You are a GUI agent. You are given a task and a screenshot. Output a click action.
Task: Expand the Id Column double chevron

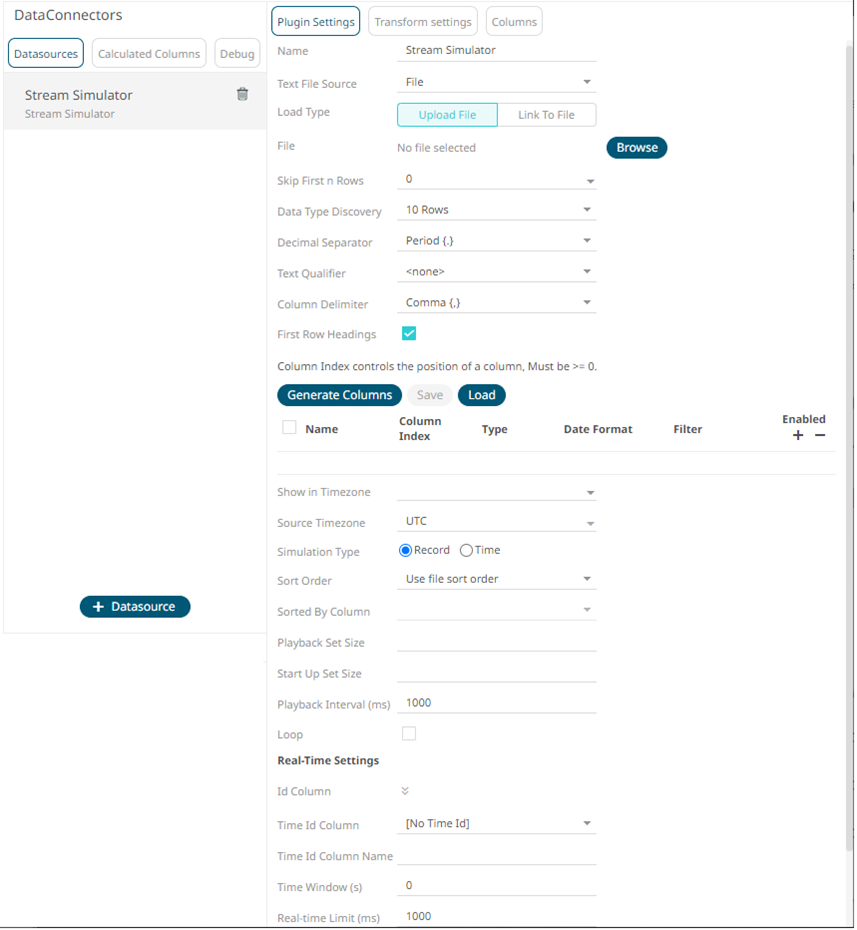tap(405, 791)
